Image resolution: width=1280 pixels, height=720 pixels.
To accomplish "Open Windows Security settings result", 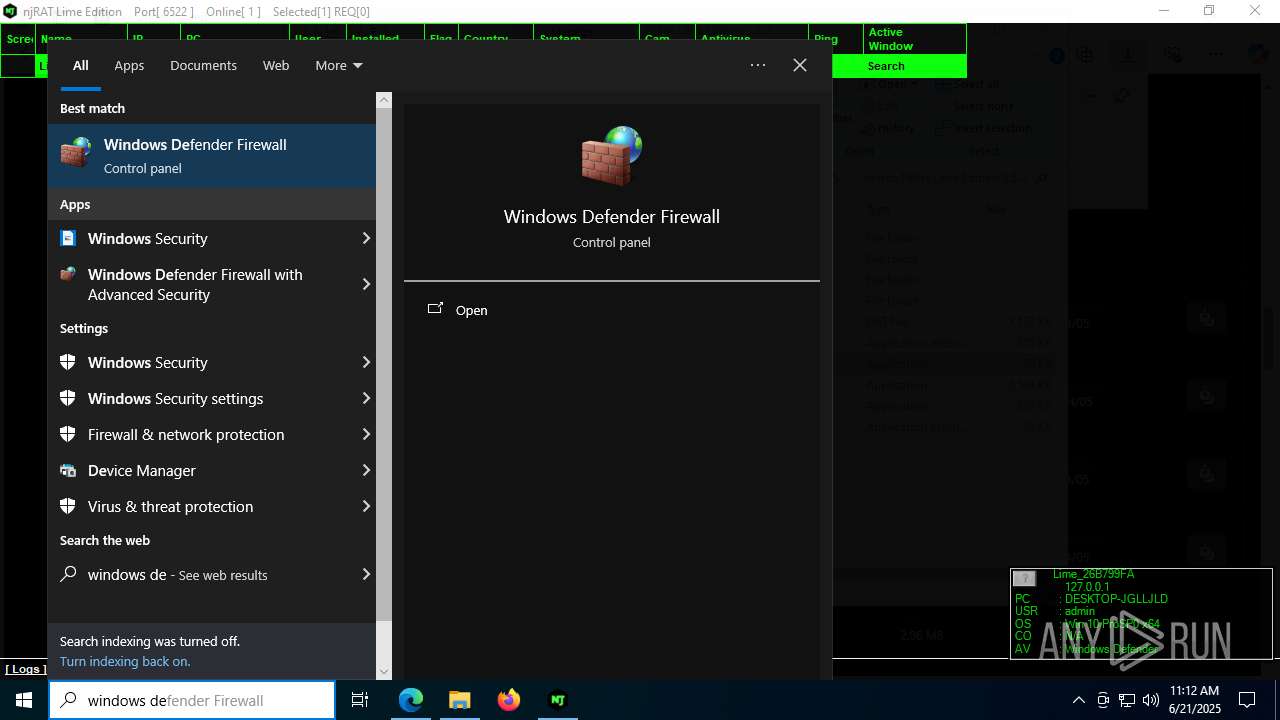I will tap(202, 398).
